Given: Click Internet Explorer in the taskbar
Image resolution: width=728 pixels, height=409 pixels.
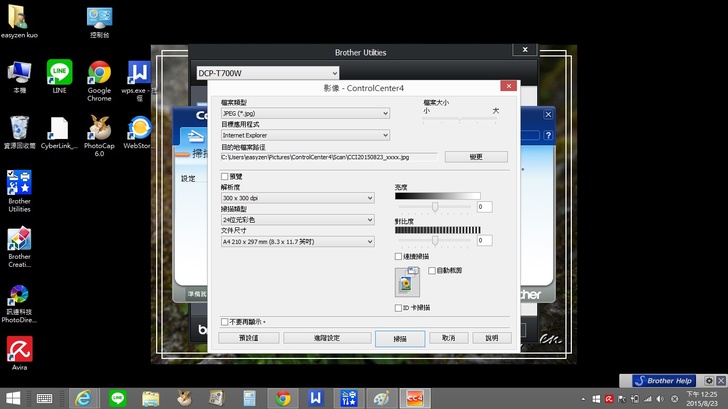Looking at the screenshot, I should pyautogui.click(x=84, y=398).
